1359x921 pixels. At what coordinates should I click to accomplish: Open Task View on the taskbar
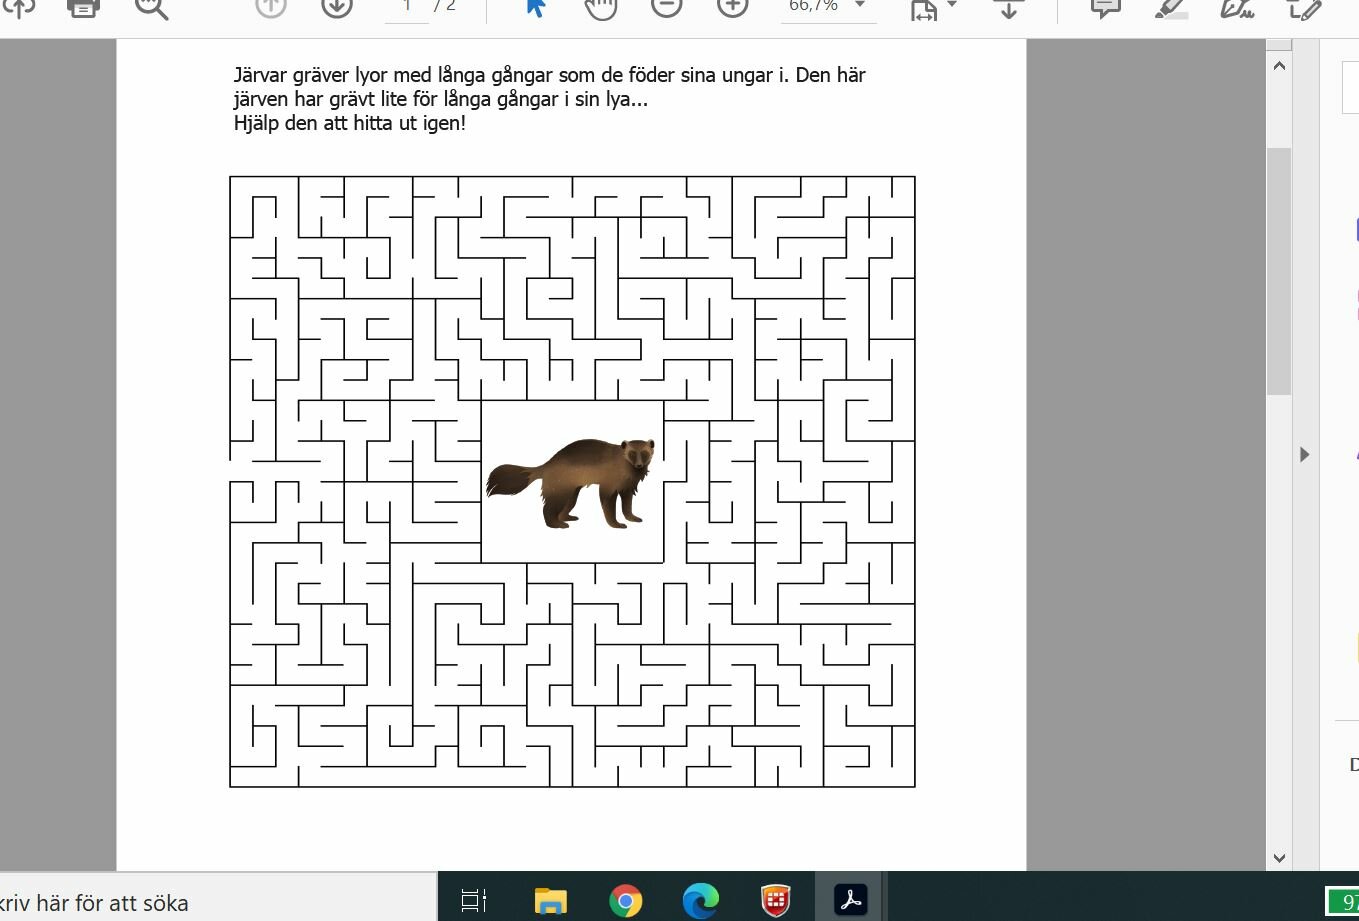(473, 900)
